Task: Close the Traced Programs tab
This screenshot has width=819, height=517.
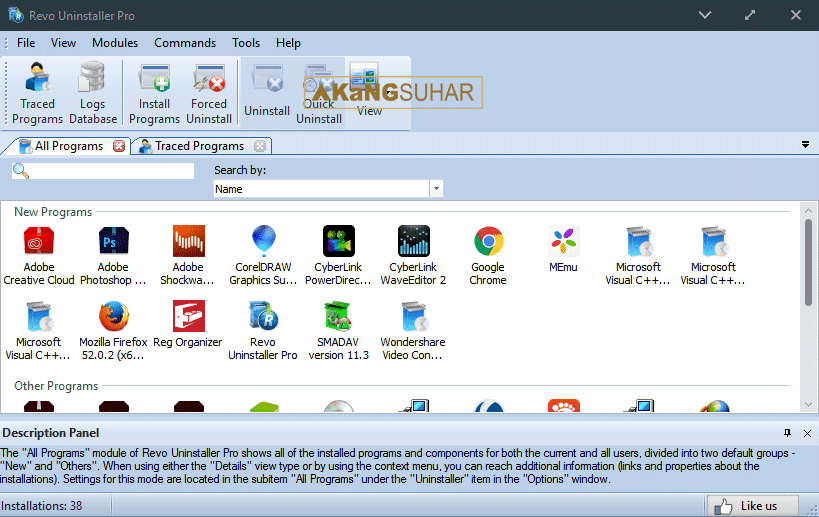Action: (x=260, y=146)
